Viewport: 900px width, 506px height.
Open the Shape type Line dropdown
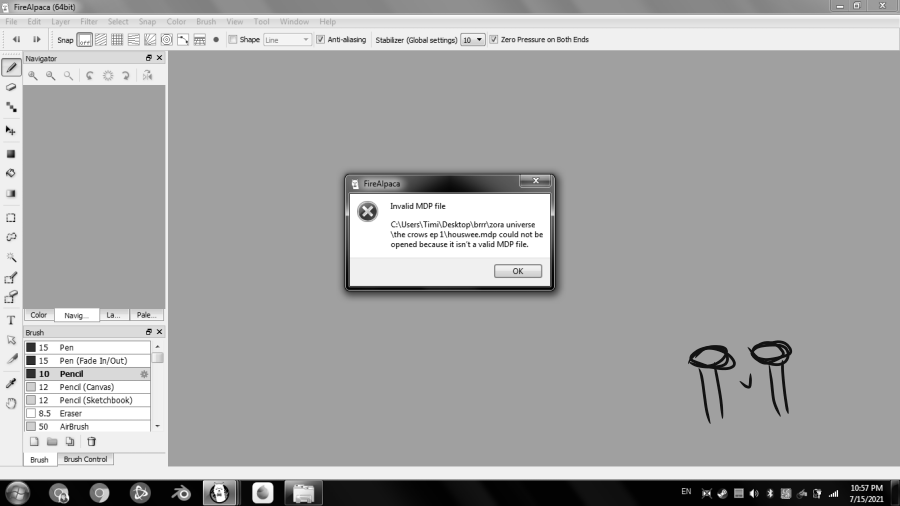(286, 40)
